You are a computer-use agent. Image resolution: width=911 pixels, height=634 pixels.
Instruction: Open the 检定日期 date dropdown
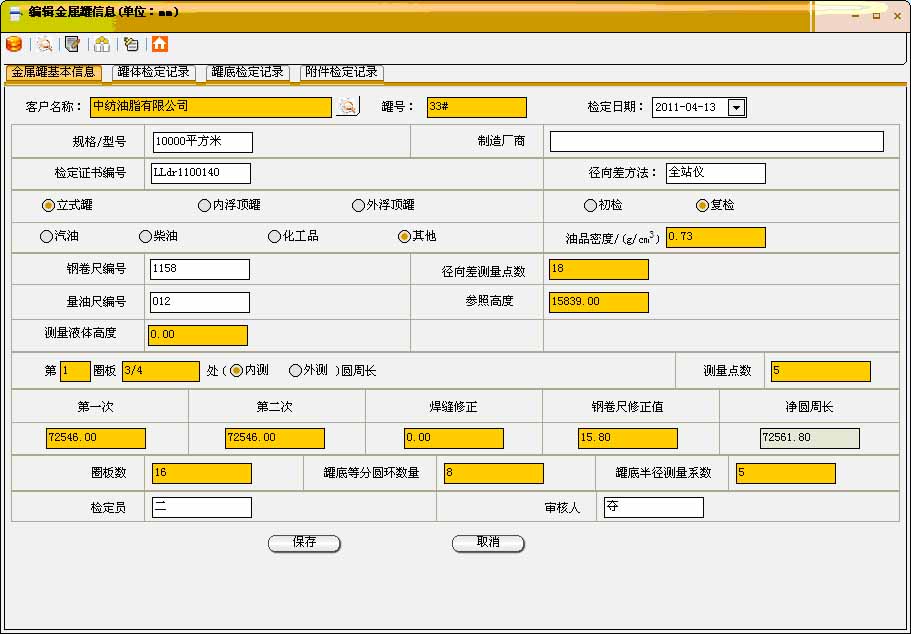click(735, 107)
